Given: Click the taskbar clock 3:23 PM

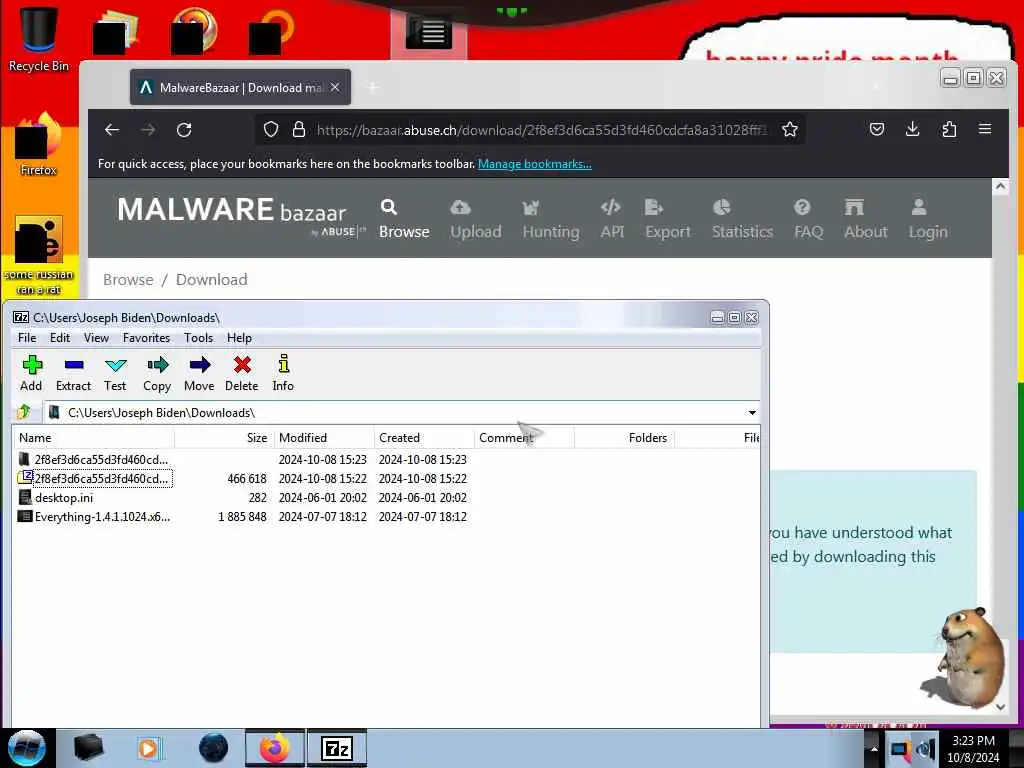Looking at the screenshot, I should [x=973, y=749].
